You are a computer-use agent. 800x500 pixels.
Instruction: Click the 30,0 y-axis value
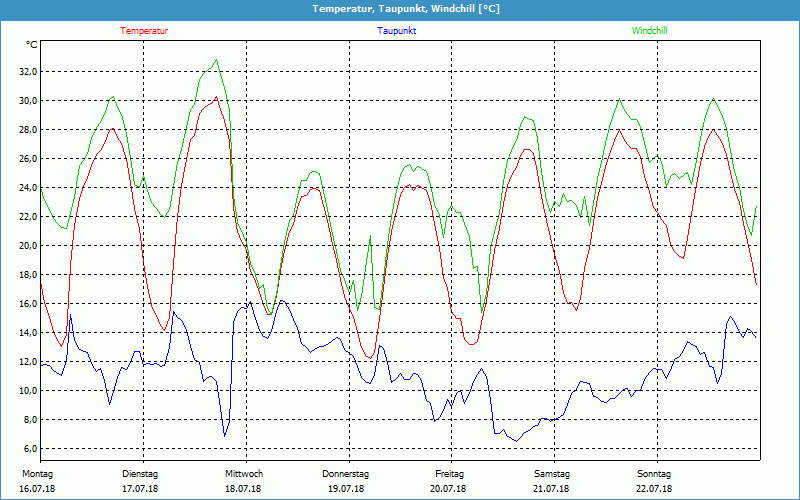28,101
